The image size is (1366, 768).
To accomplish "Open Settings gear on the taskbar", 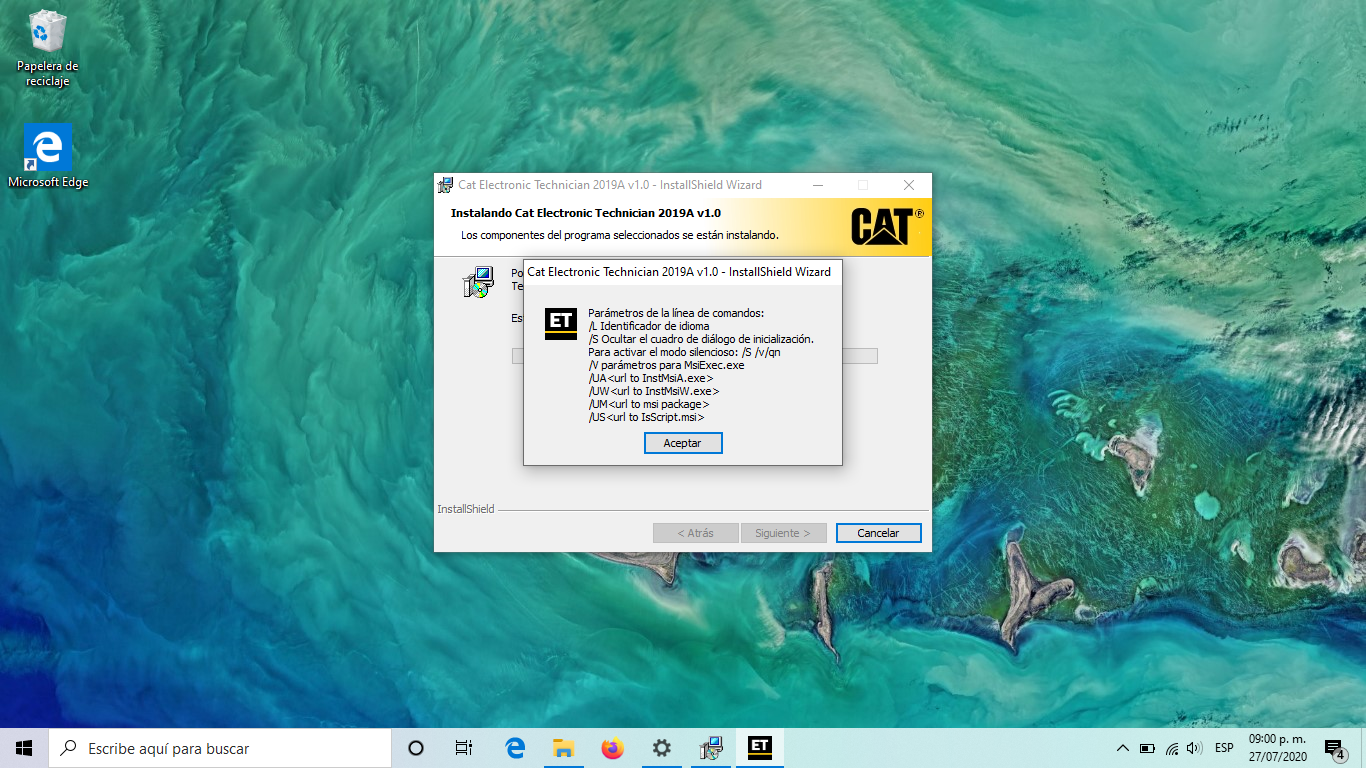I will tap(661, 748).
